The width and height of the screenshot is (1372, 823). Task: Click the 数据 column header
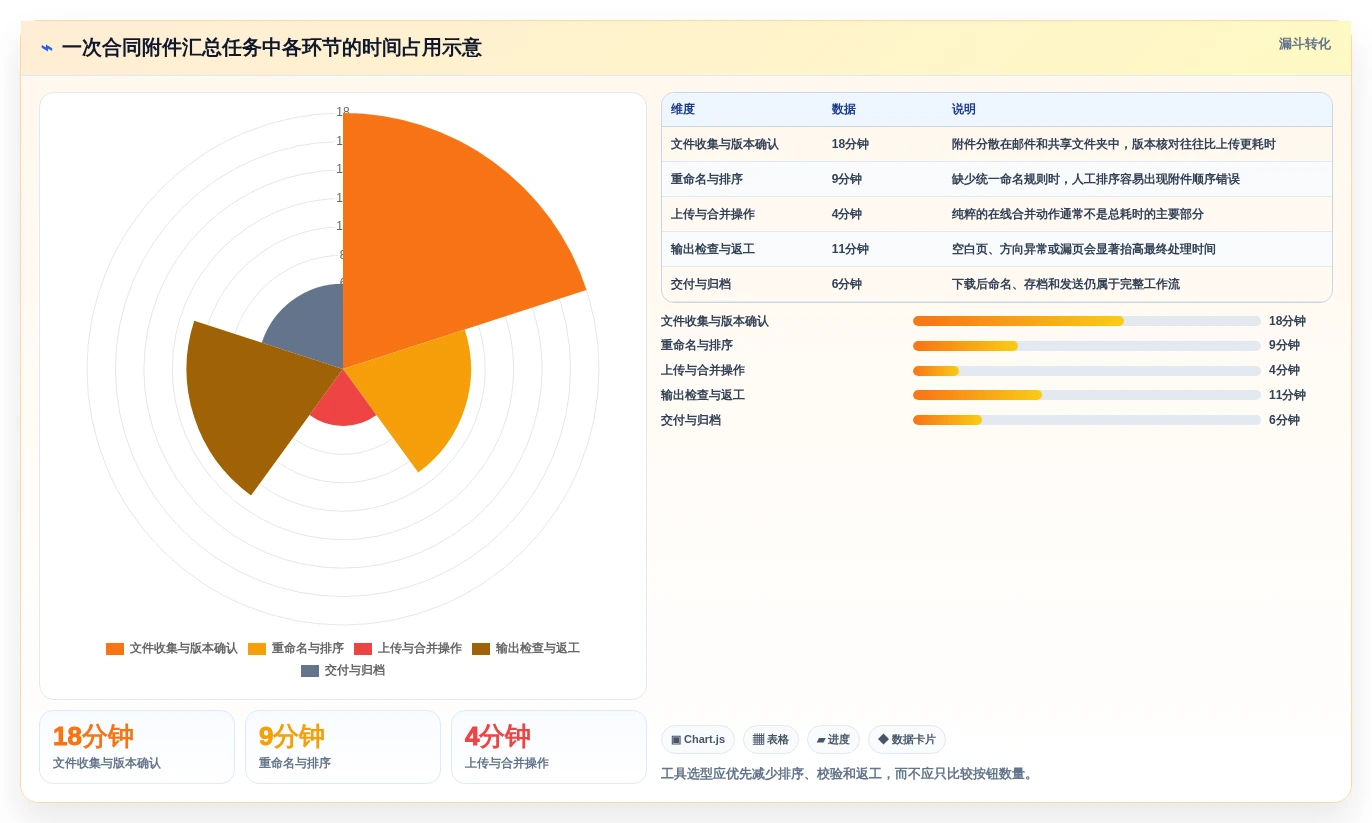point(844,110)
